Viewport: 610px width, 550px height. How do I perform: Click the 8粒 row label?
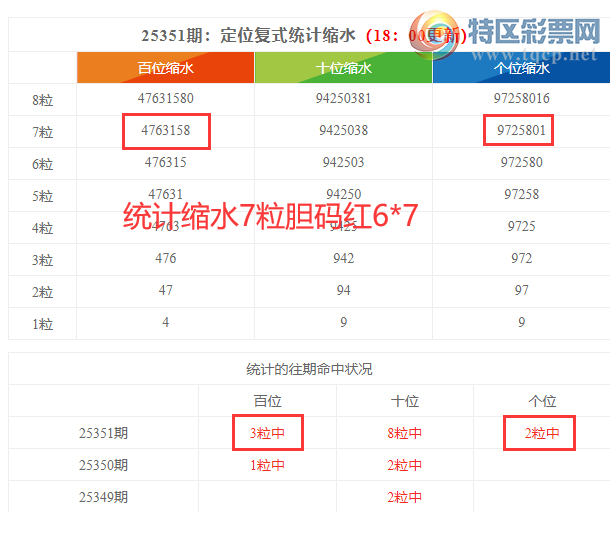click(x=42, y=100)
